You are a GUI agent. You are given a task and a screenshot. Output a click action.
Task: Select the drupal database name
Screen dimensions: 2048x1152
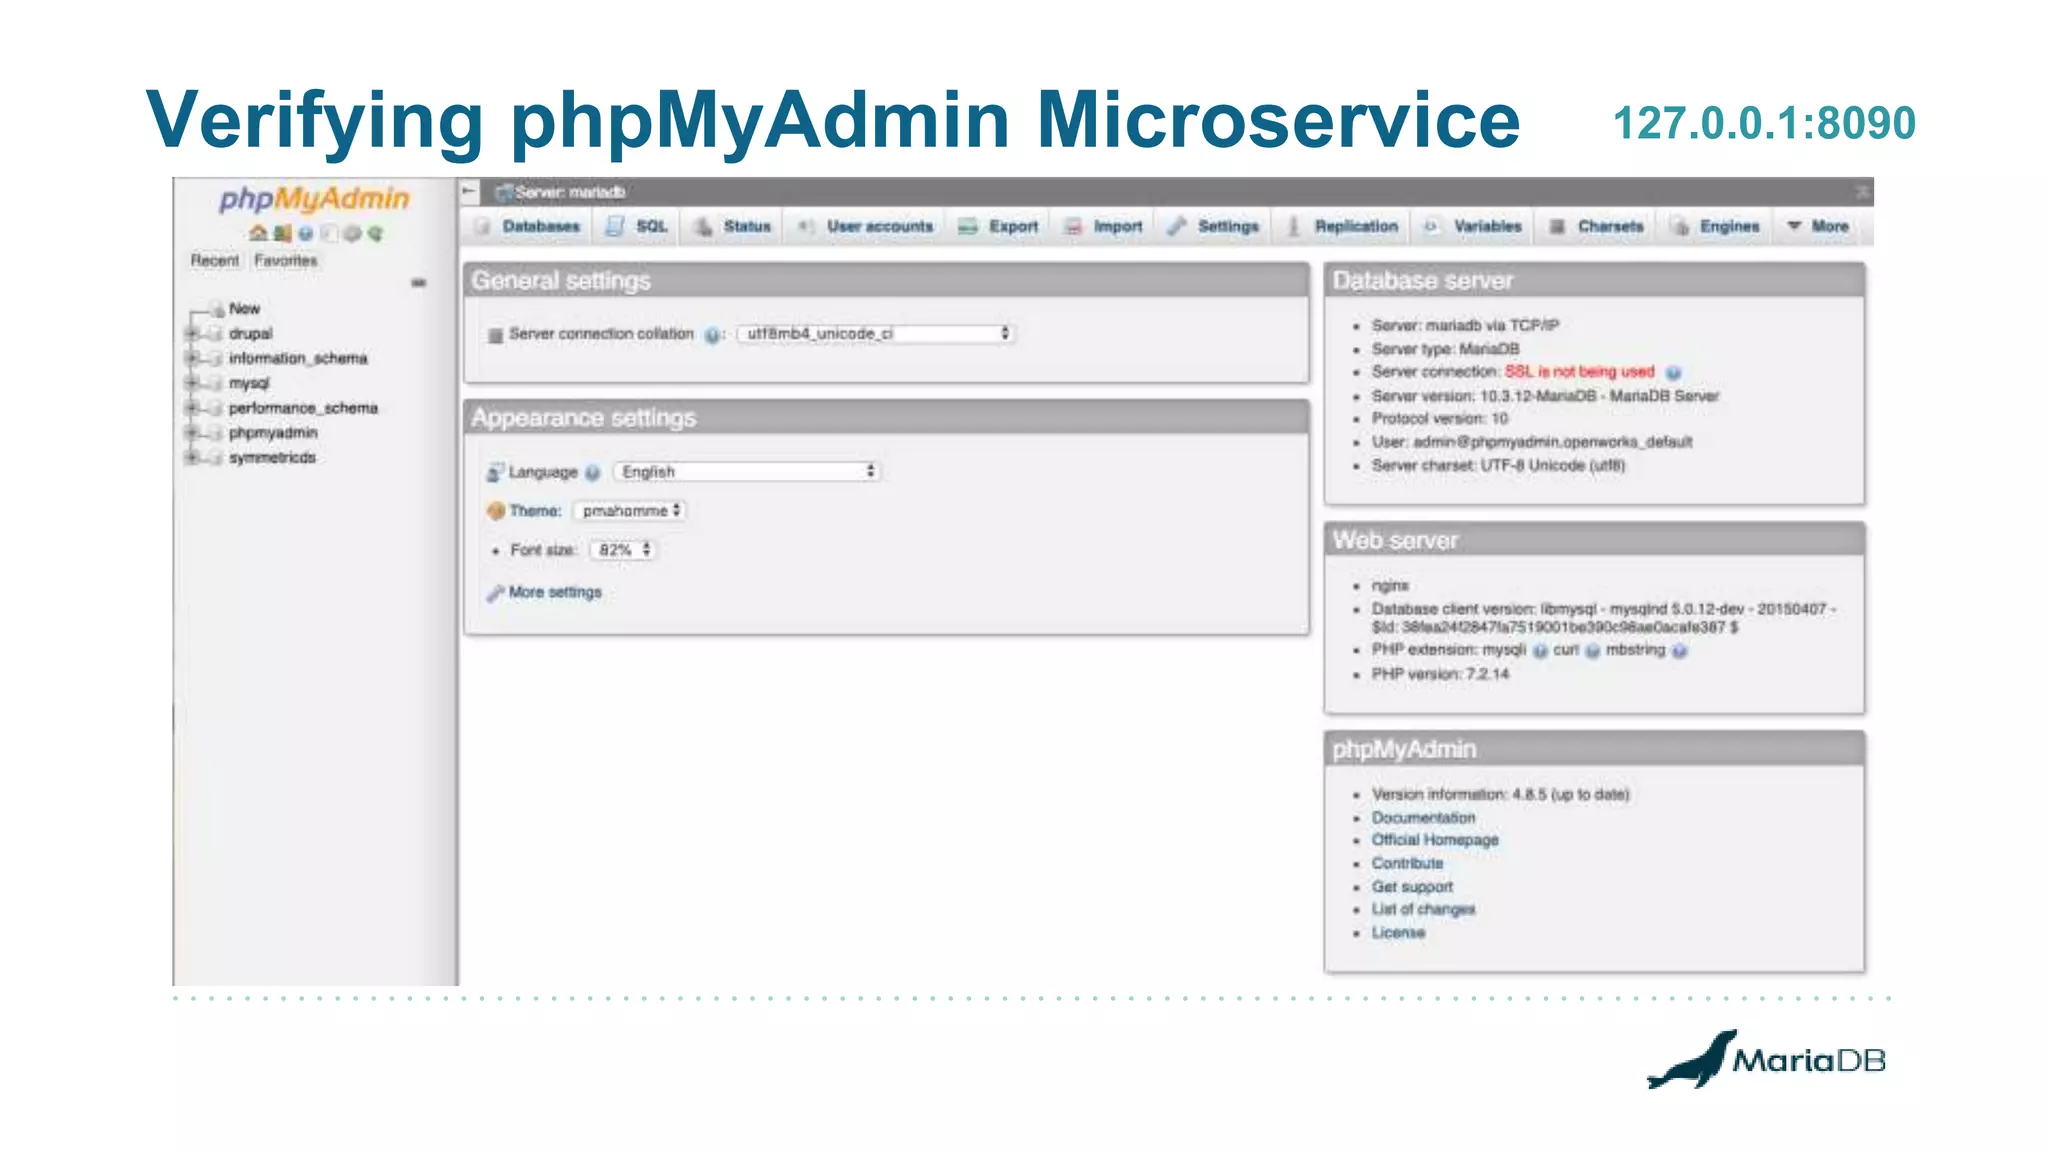coord(250,334)
